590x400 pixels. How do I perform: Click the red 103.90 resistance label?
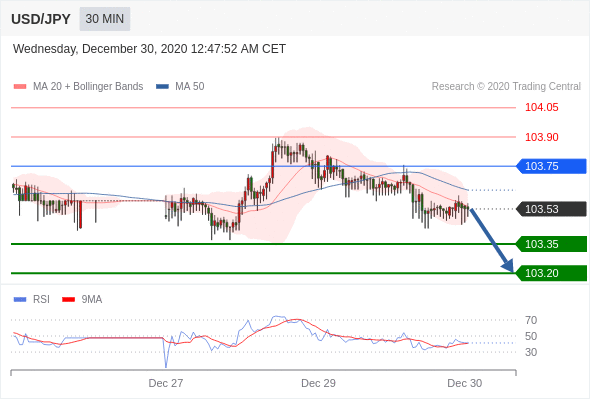(x=542, y=137)
